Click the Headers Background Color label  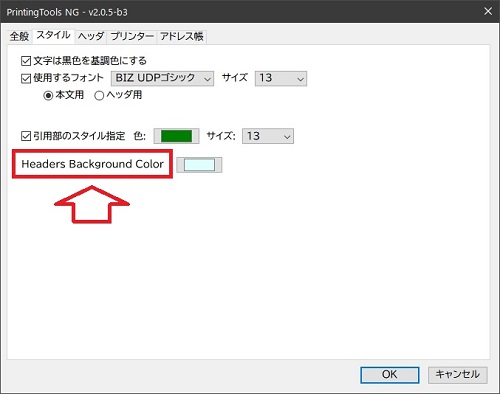(x=92, y=164)
